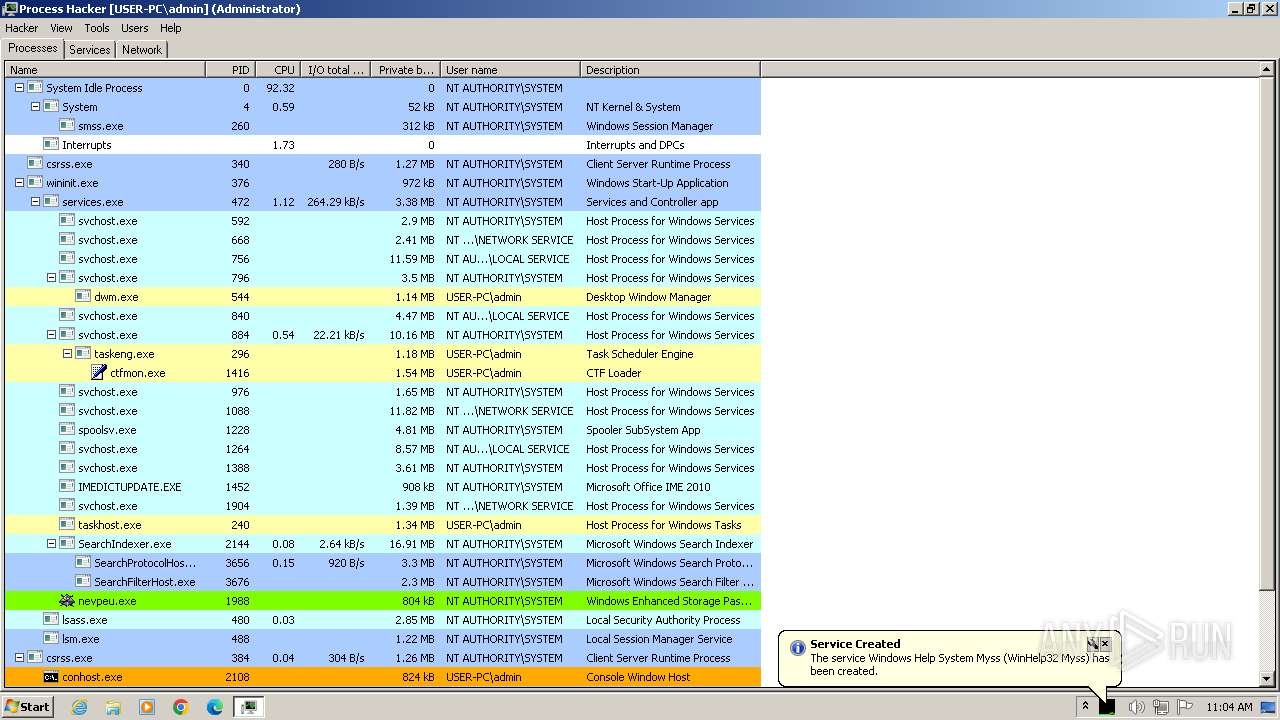The height and width of the screenshot is (720, 1280).
Task: Click the volume speaker tray icon
Action: 1136,707
